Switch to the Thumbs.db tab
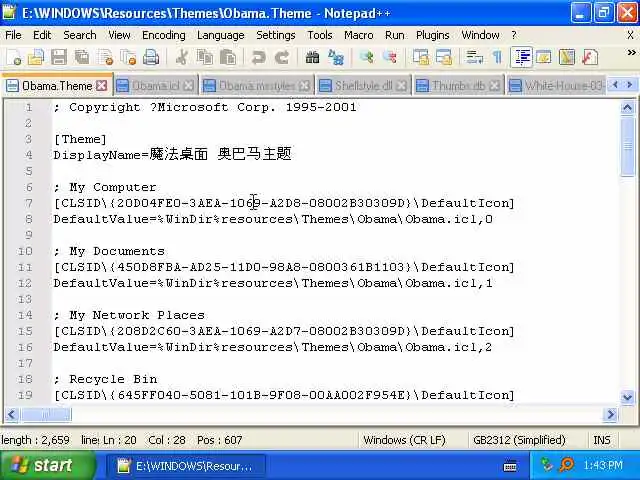 click(459, 86)
